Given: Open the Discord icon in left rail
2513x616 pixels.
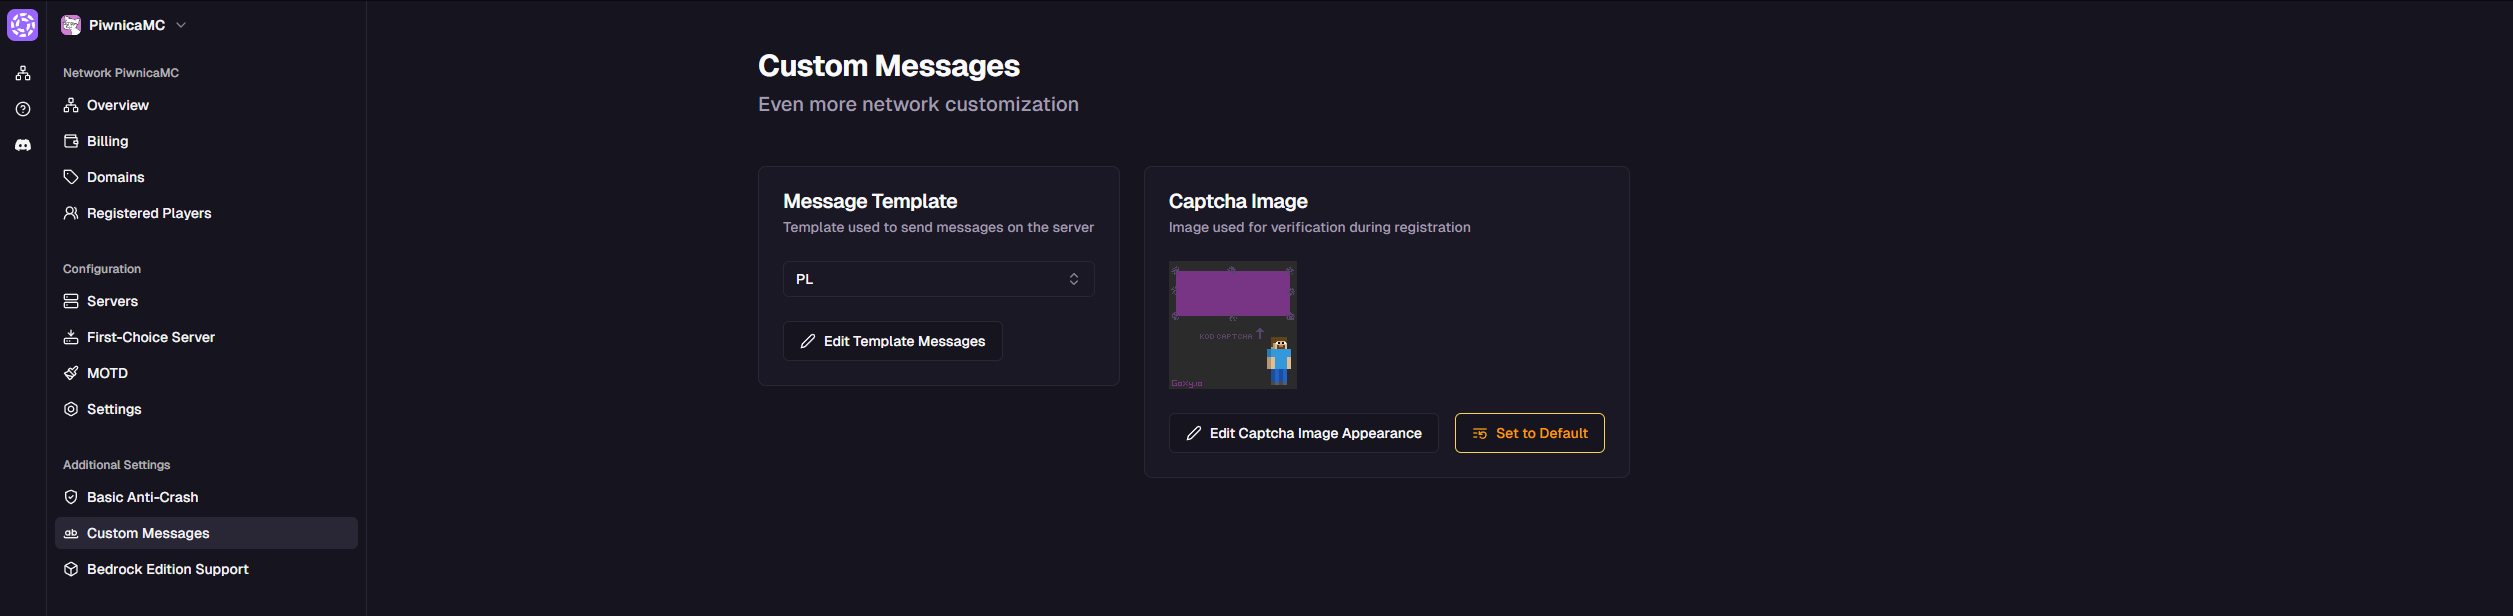Looking at the screenshot, I should tap(23, 145).
